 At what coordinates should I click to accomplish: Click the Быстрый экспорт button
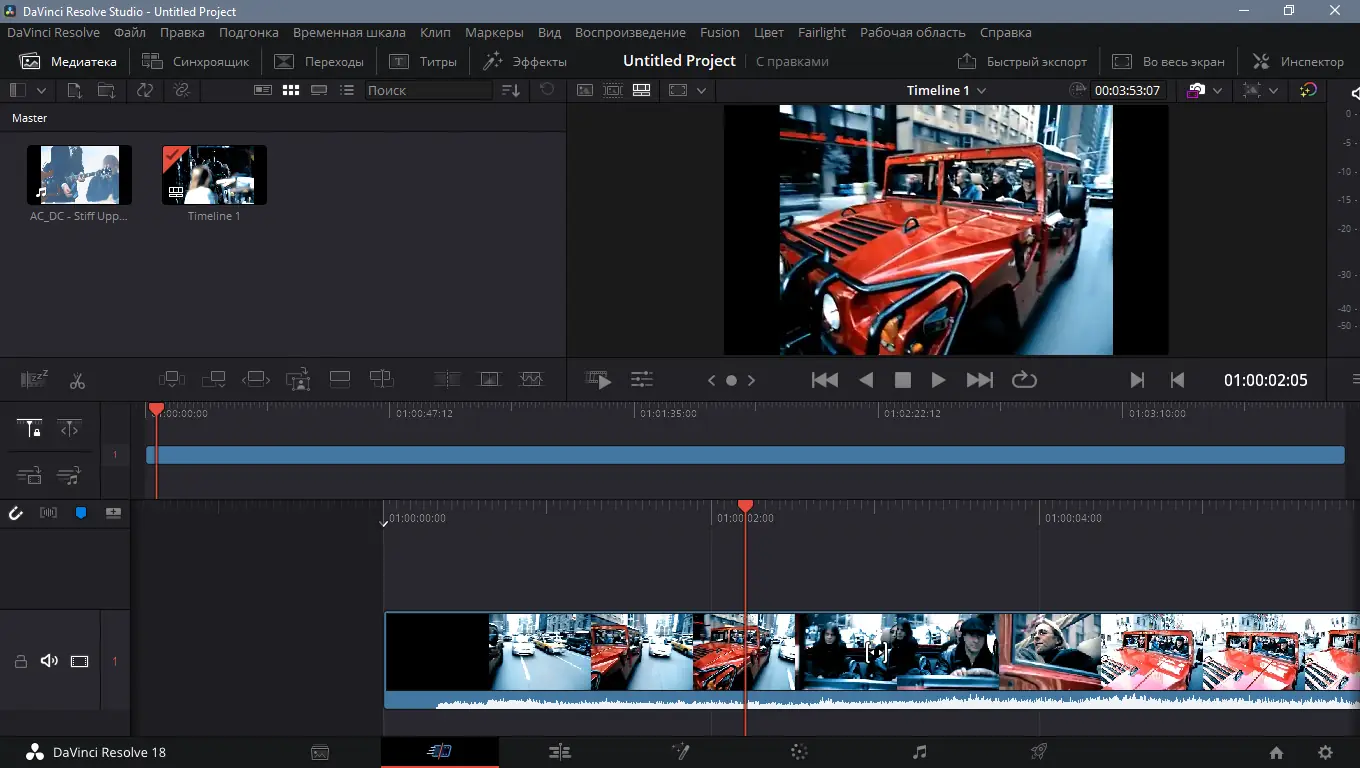pos(1022,61)
